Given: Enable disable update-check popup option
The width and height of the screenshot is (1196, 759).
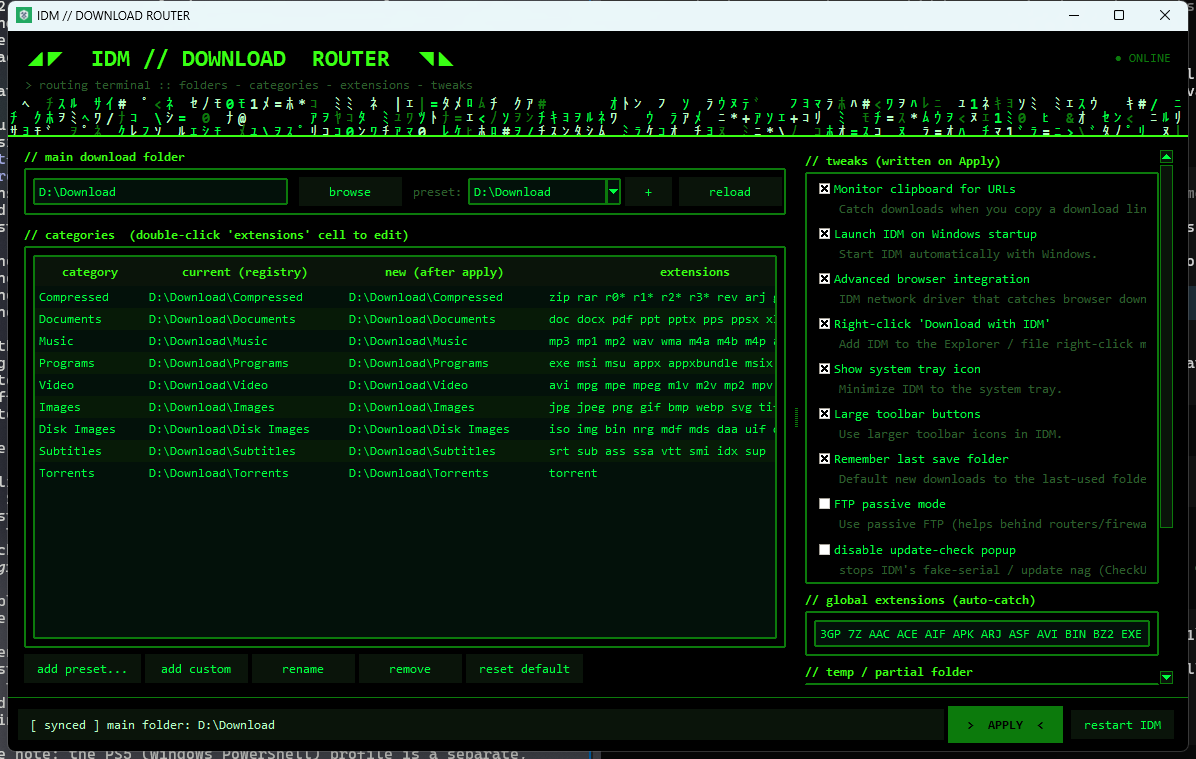Looking at the screenshot, I should (825, 549).
